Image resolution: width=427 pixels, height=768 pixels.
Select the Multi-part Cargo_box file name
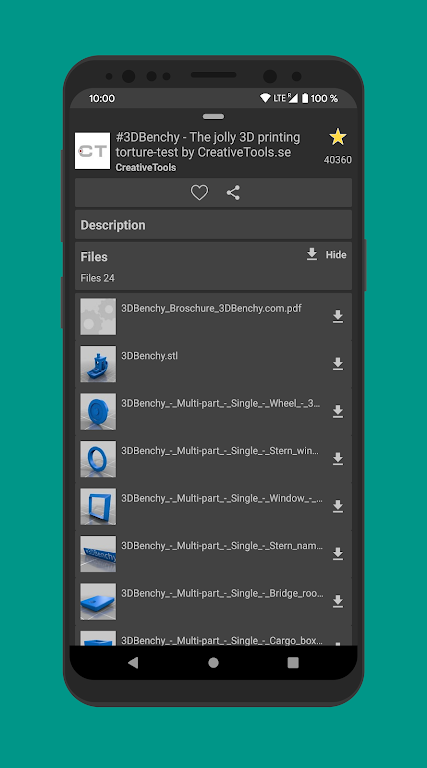222,640
